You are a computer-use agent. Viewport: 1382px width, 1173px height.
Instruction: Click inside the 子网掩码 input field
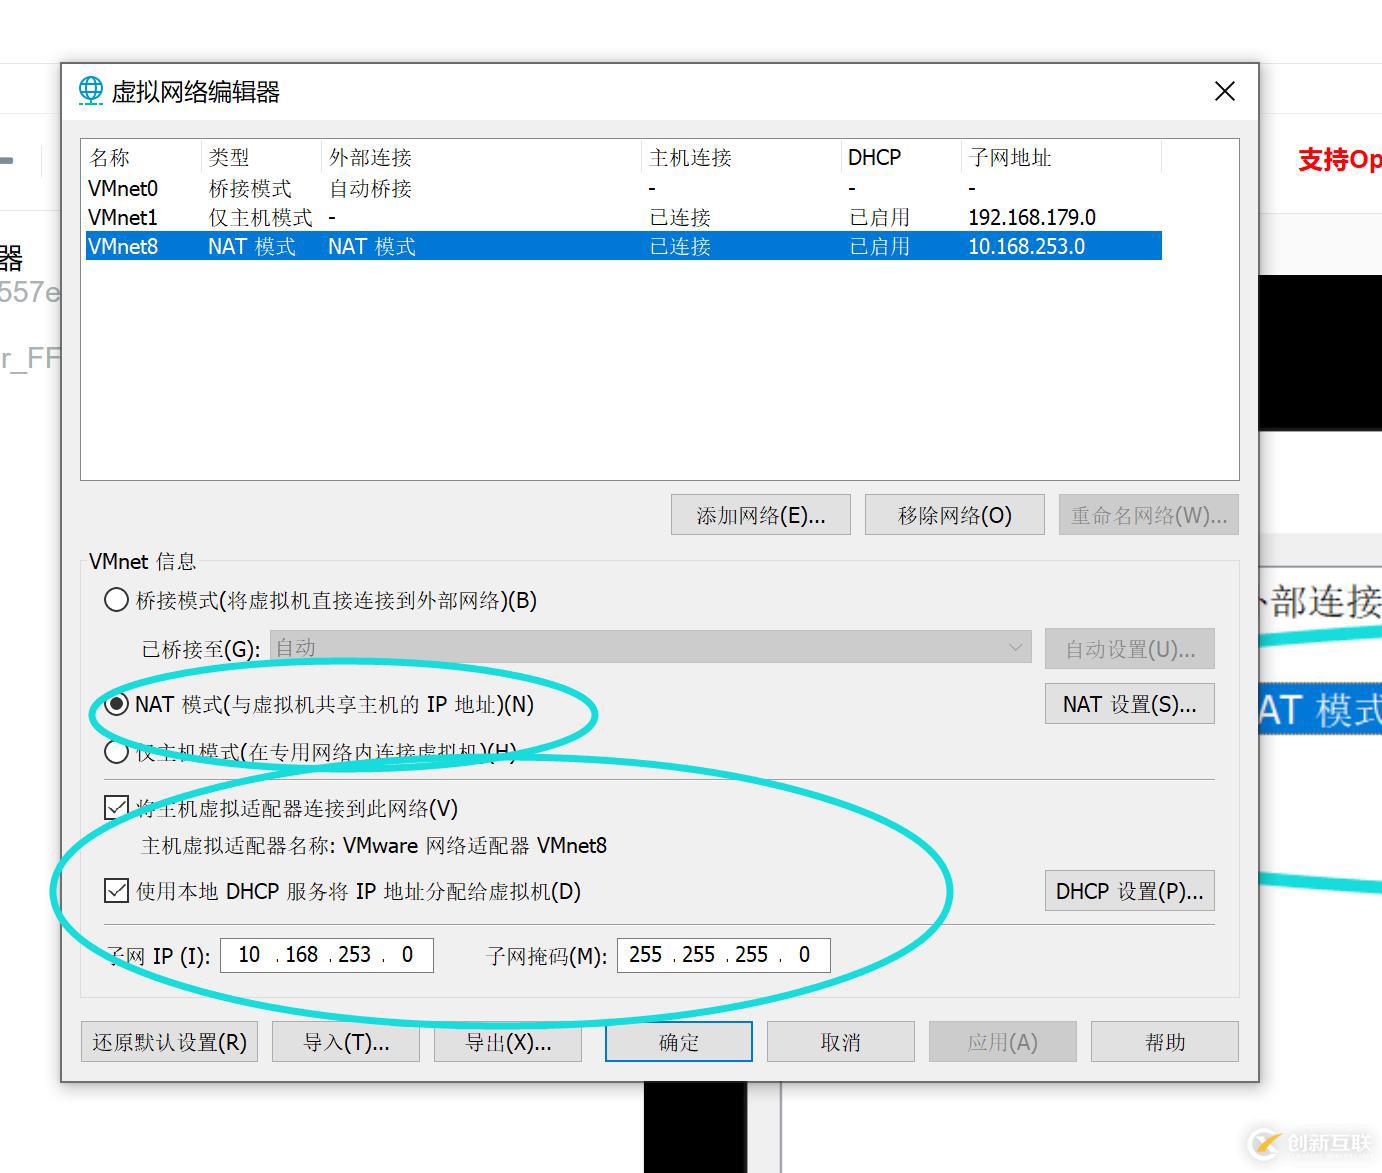click(722, 954)
